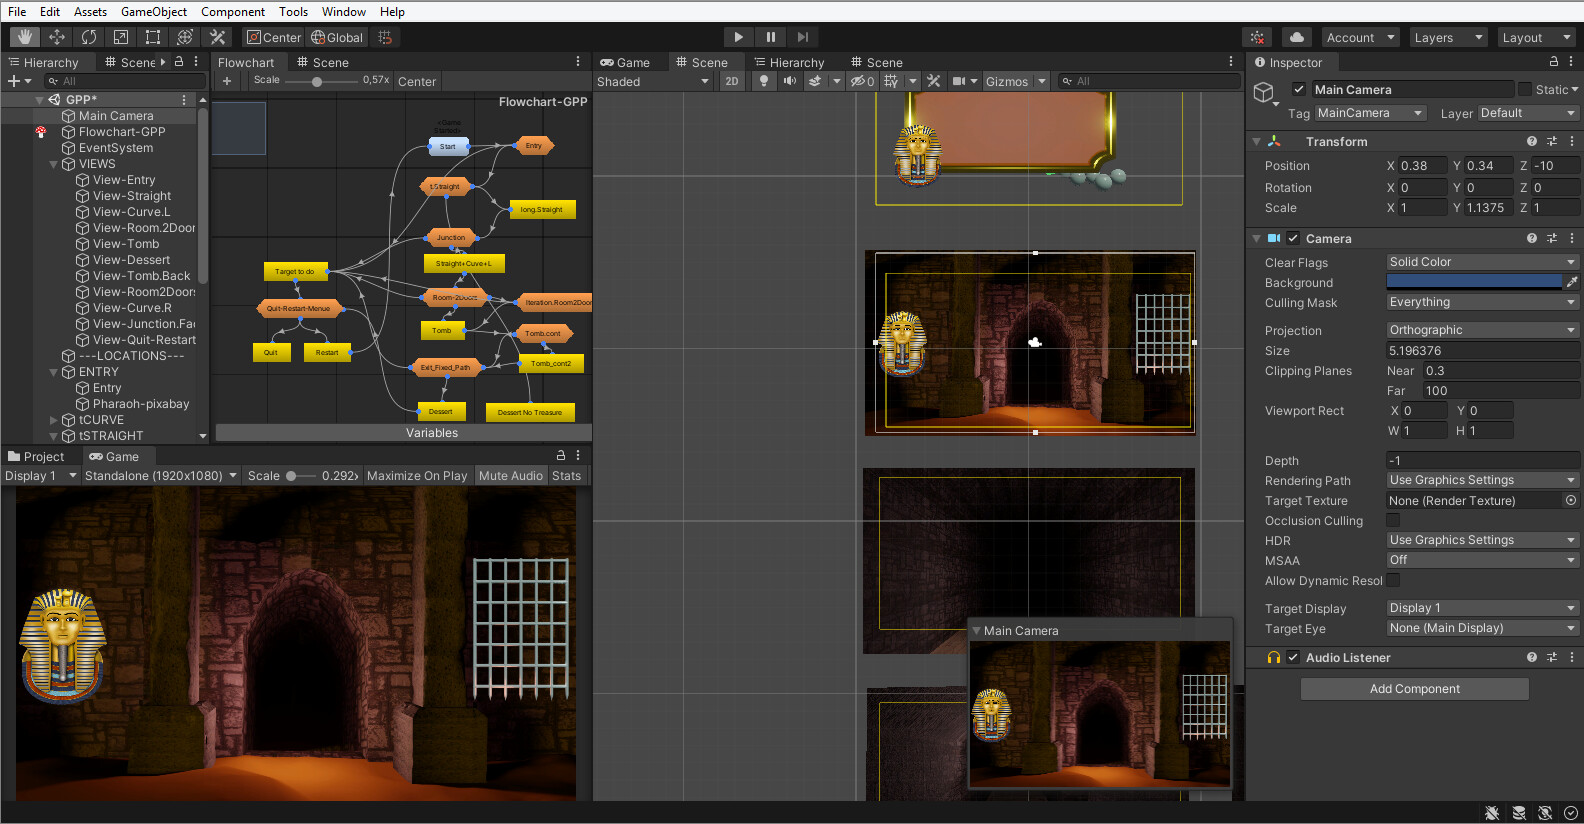
Task: Toggle scene lighting bulb icon
Action: pos(764,81)
